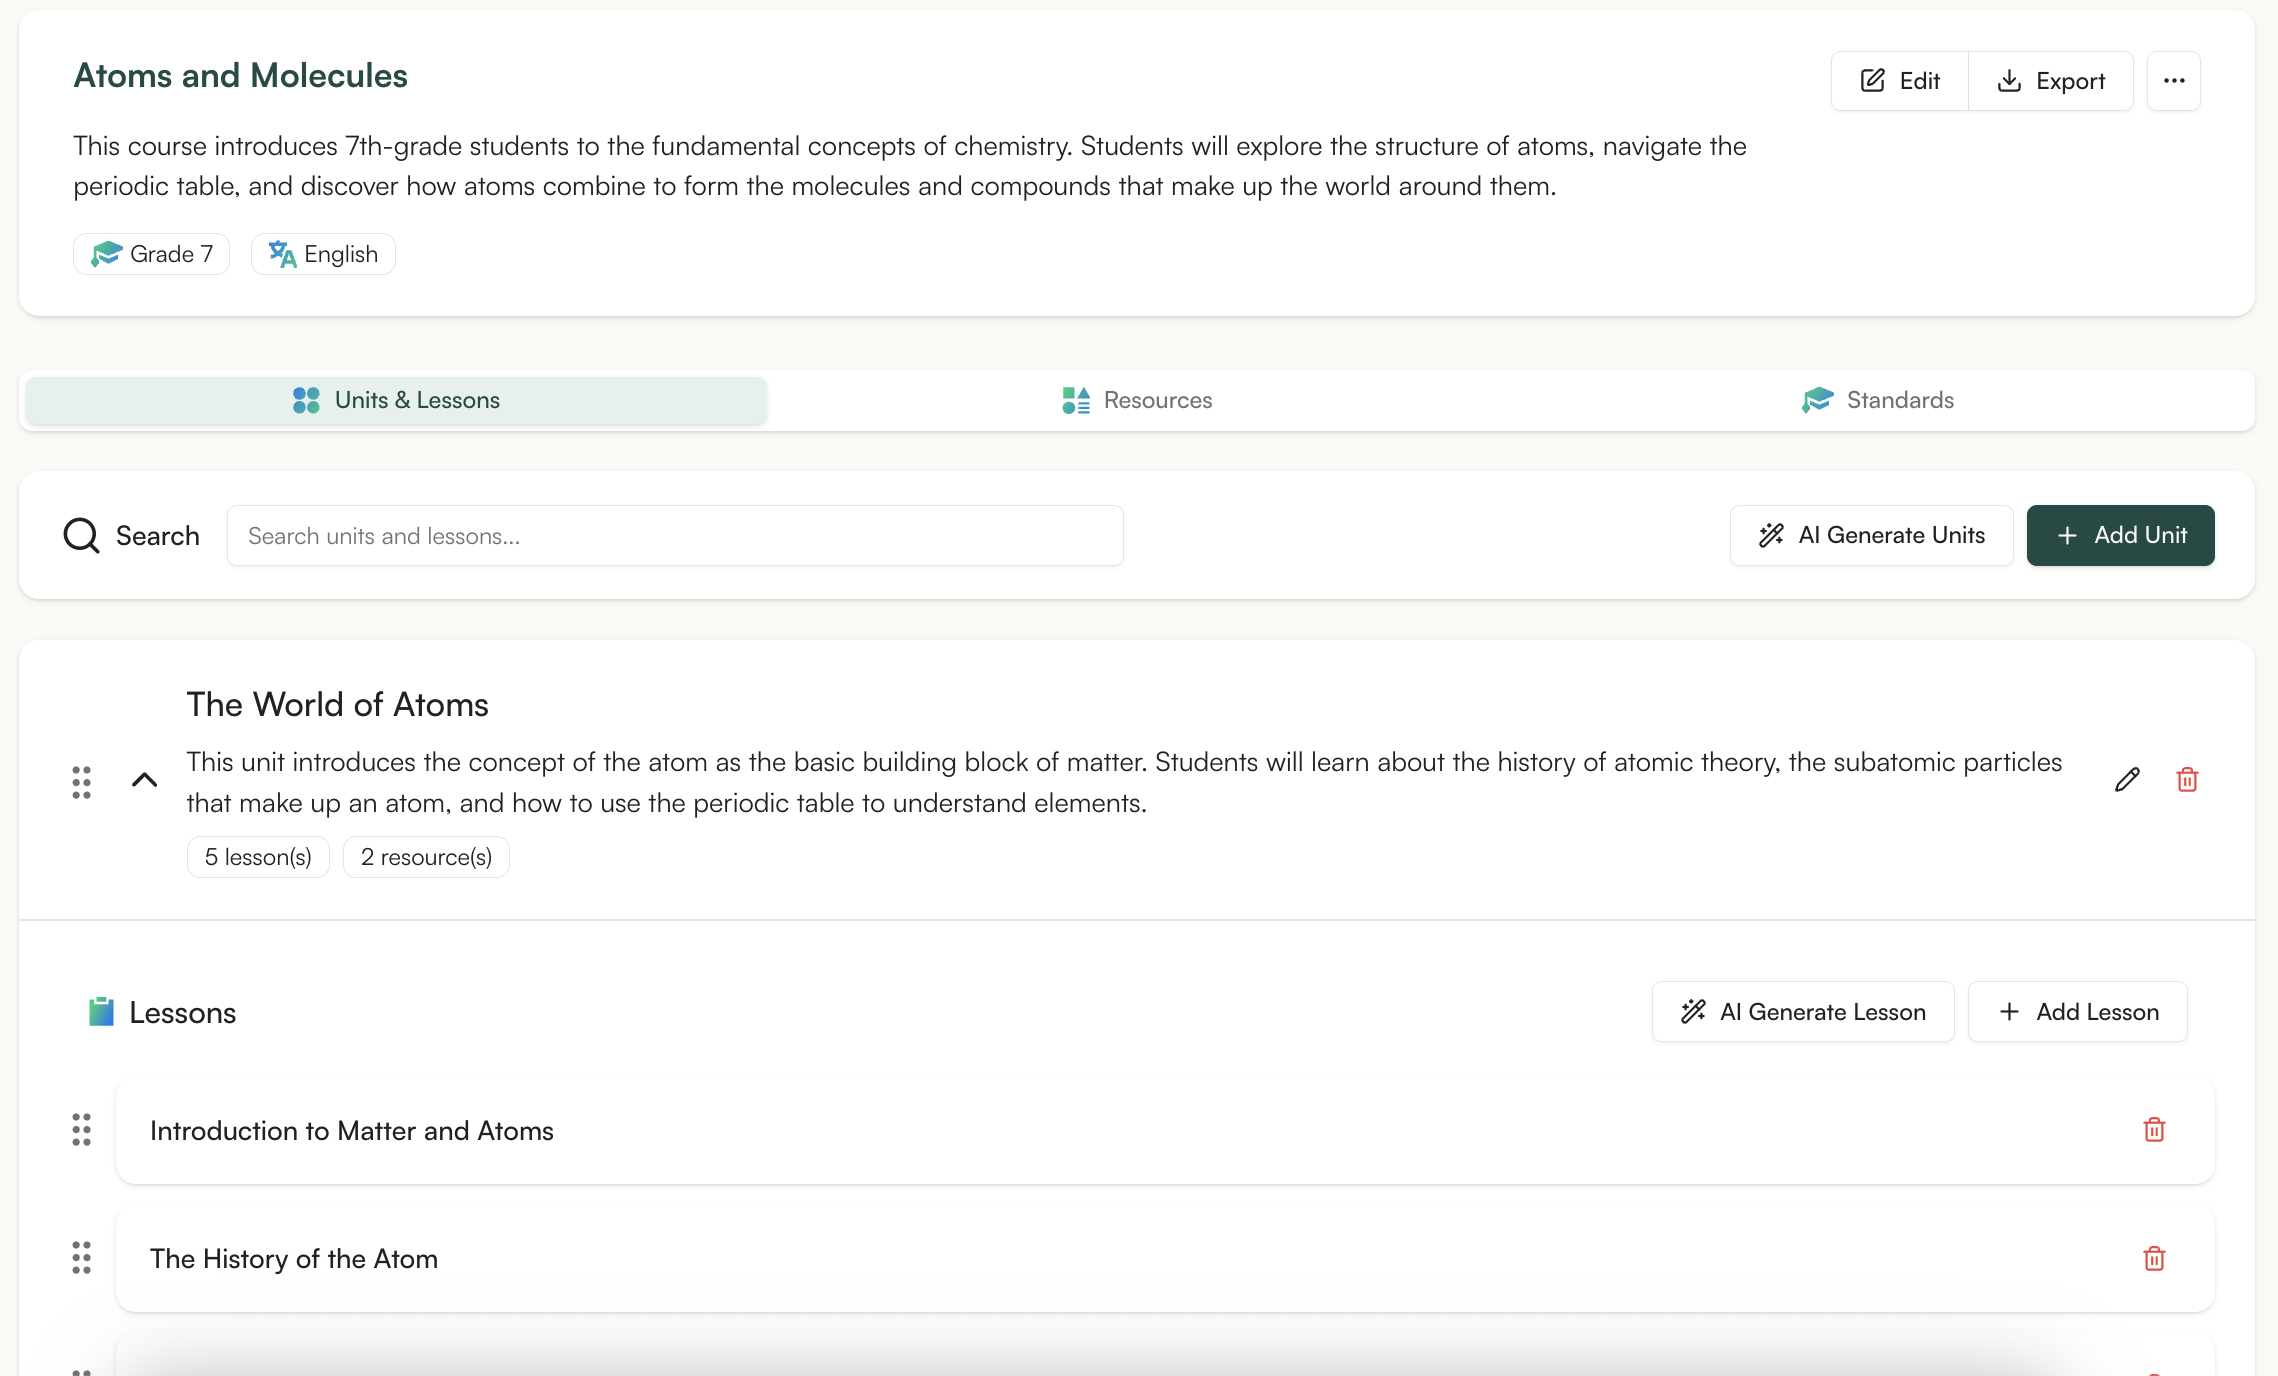This screenshot has width=2278, height=1376.
Task: Click the search units and lessons input field
Action: pos(674,535)
